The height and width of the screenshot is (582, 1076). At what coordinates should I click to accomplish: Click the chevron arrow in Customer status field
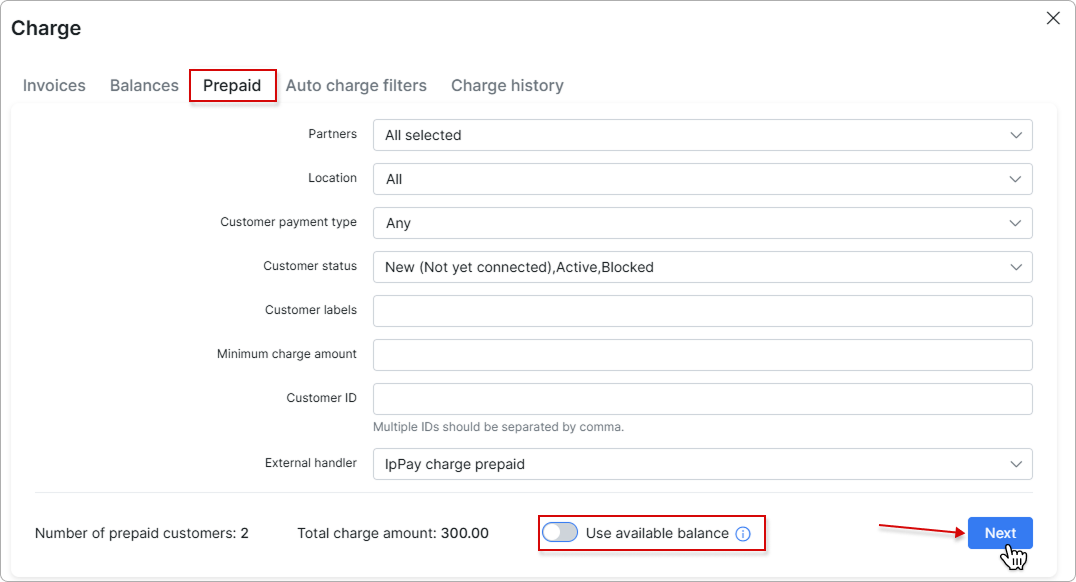[x=1016, y=267]
